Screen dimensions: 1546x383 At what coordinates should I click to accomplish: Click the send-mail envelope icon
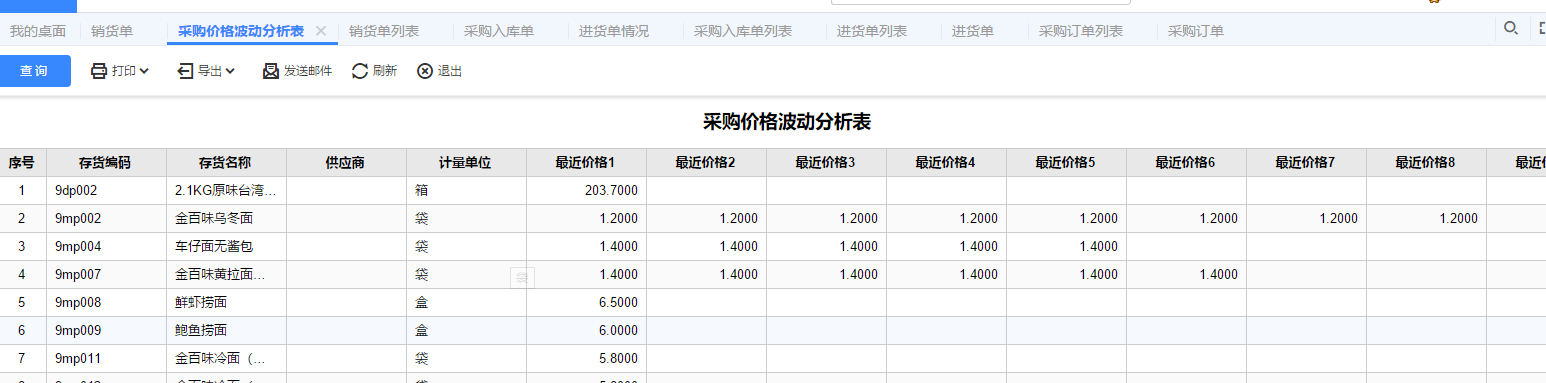(x=271, y=71)
